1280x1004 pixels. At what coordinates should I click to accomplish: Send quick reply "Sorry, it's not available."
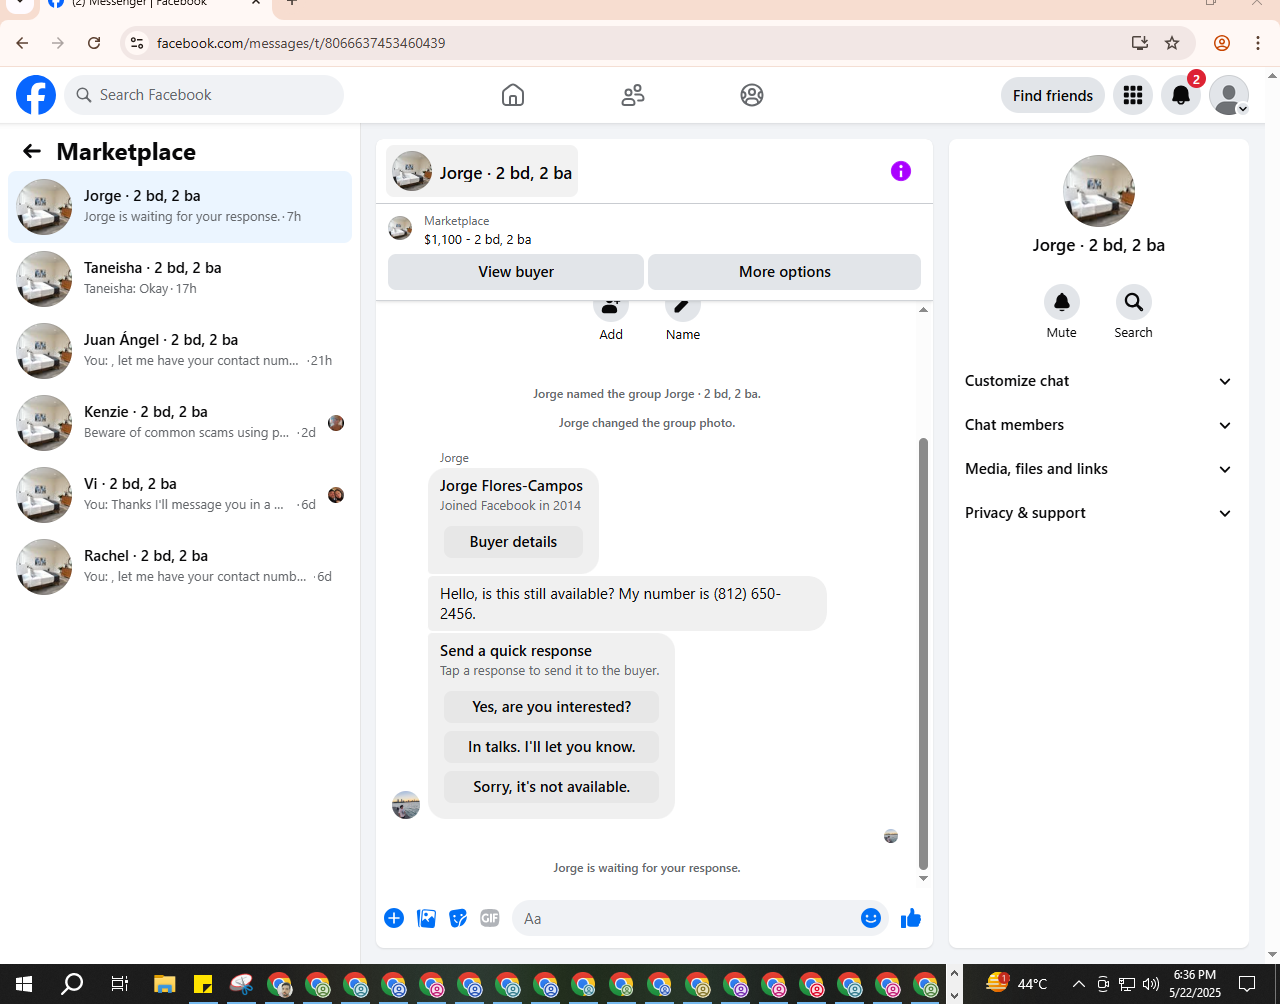552,787
